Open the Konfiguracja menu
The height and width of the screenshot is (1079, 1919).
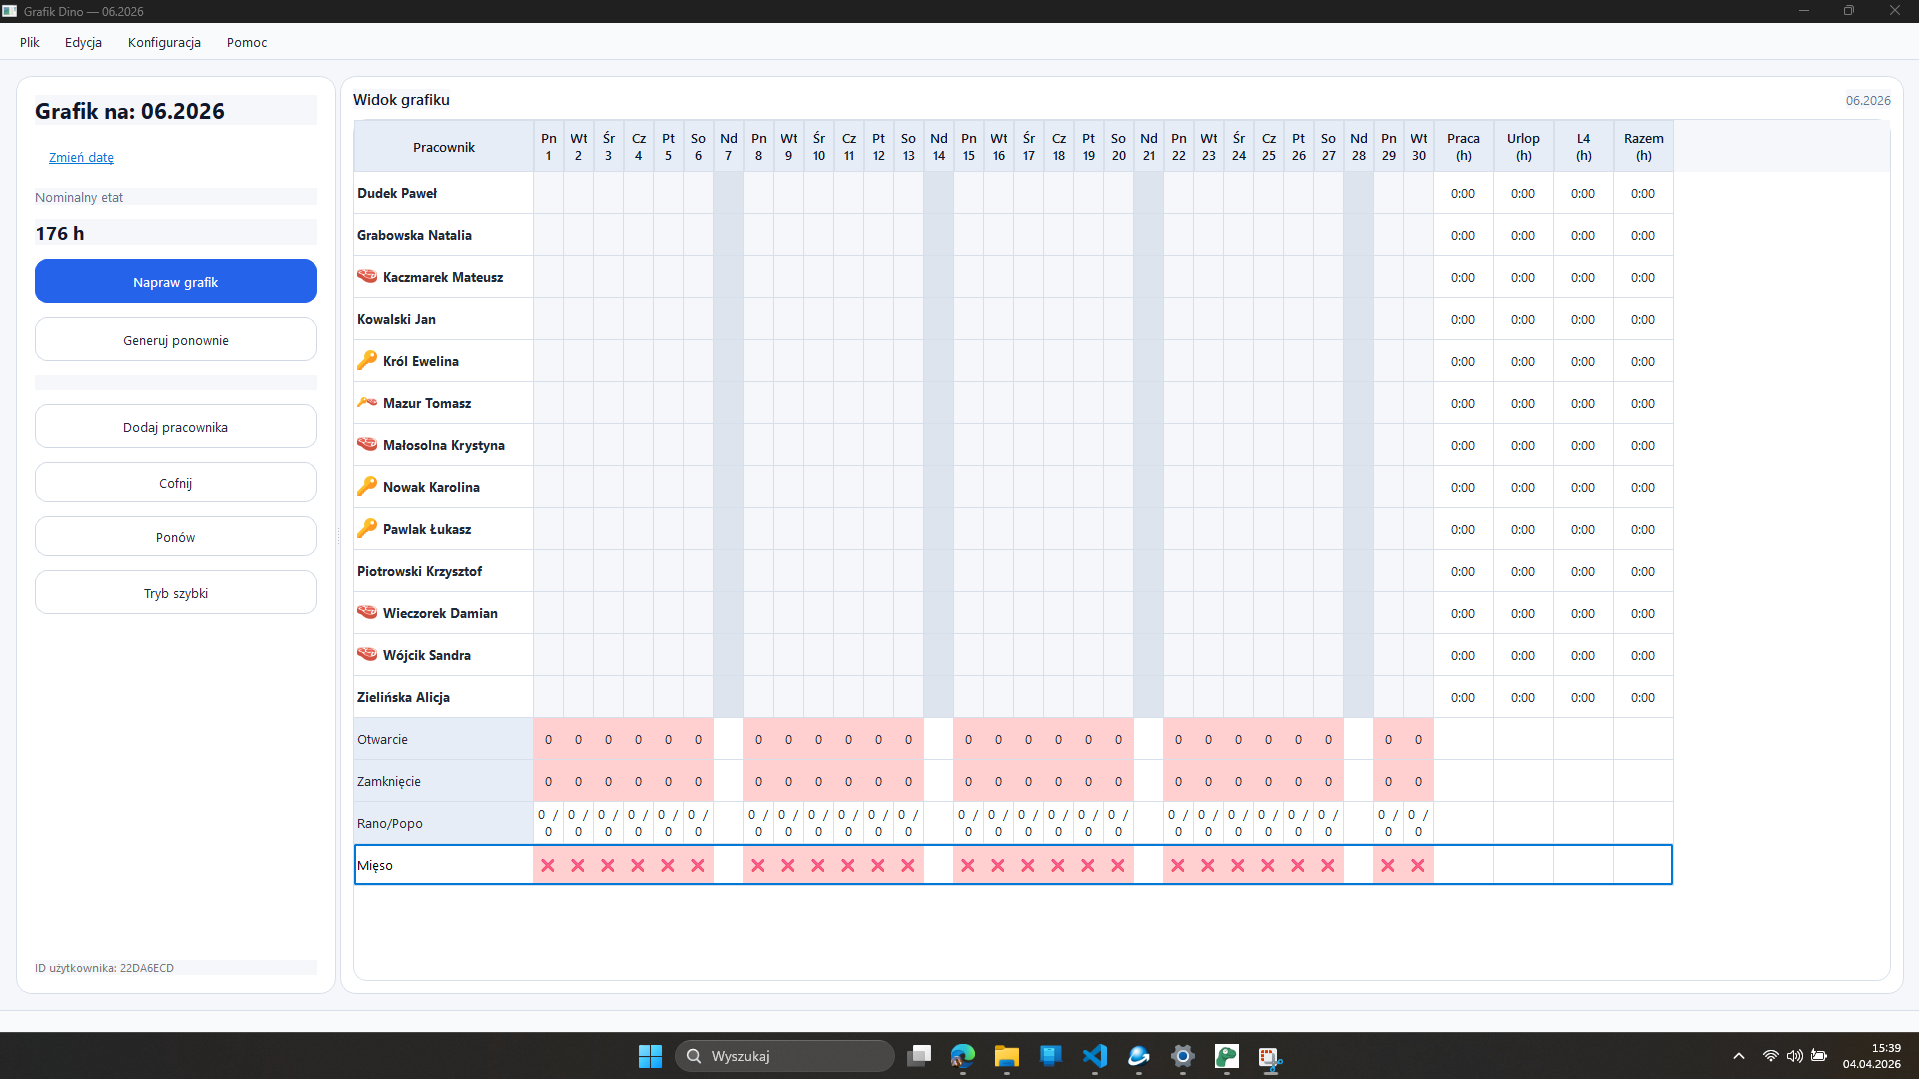click(x=164, y=42)
